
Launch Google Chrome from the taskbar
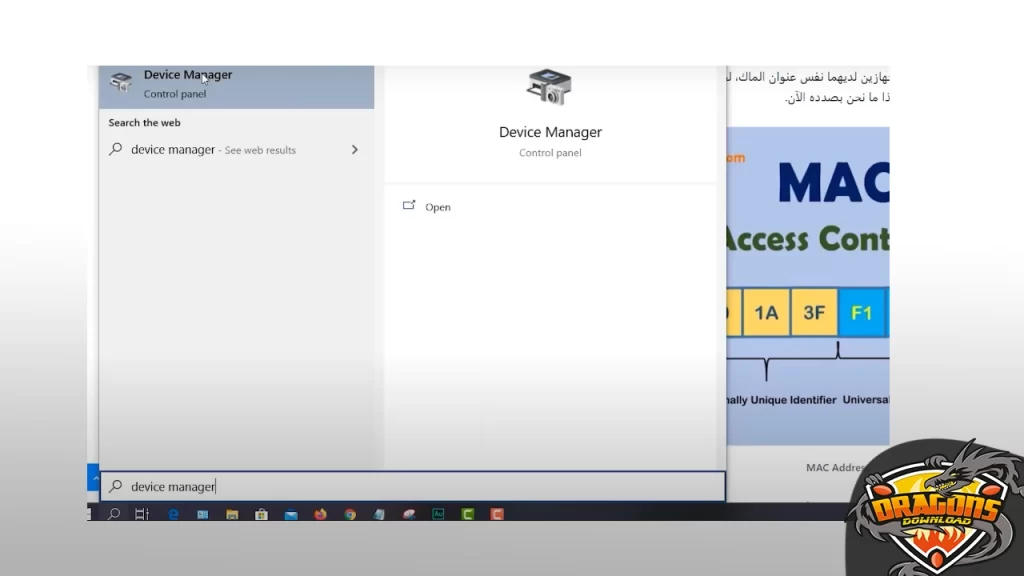pos(350,514)
